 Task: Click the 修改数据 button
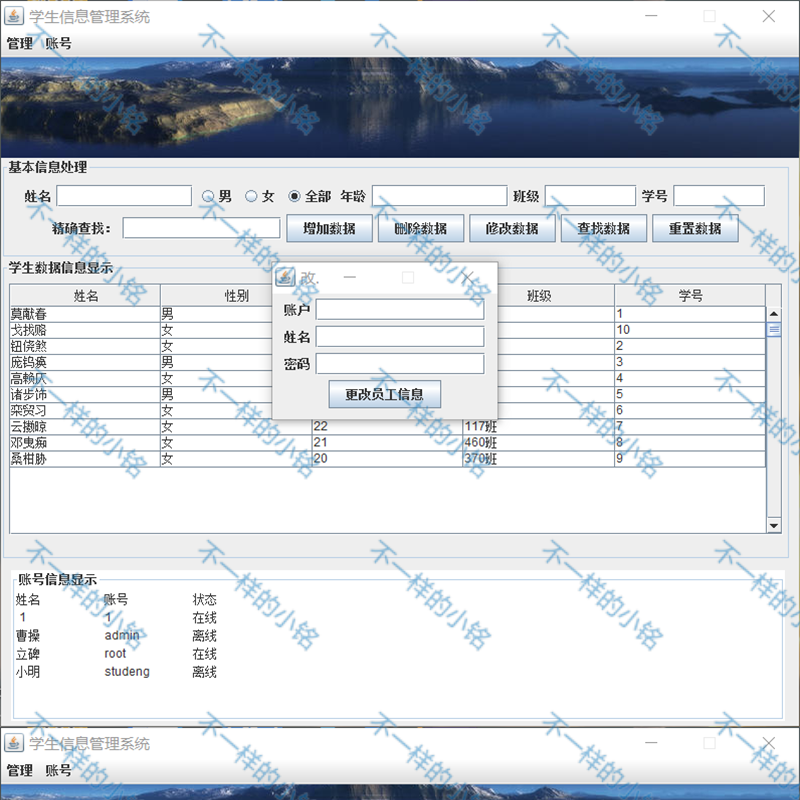coord(512,228)
